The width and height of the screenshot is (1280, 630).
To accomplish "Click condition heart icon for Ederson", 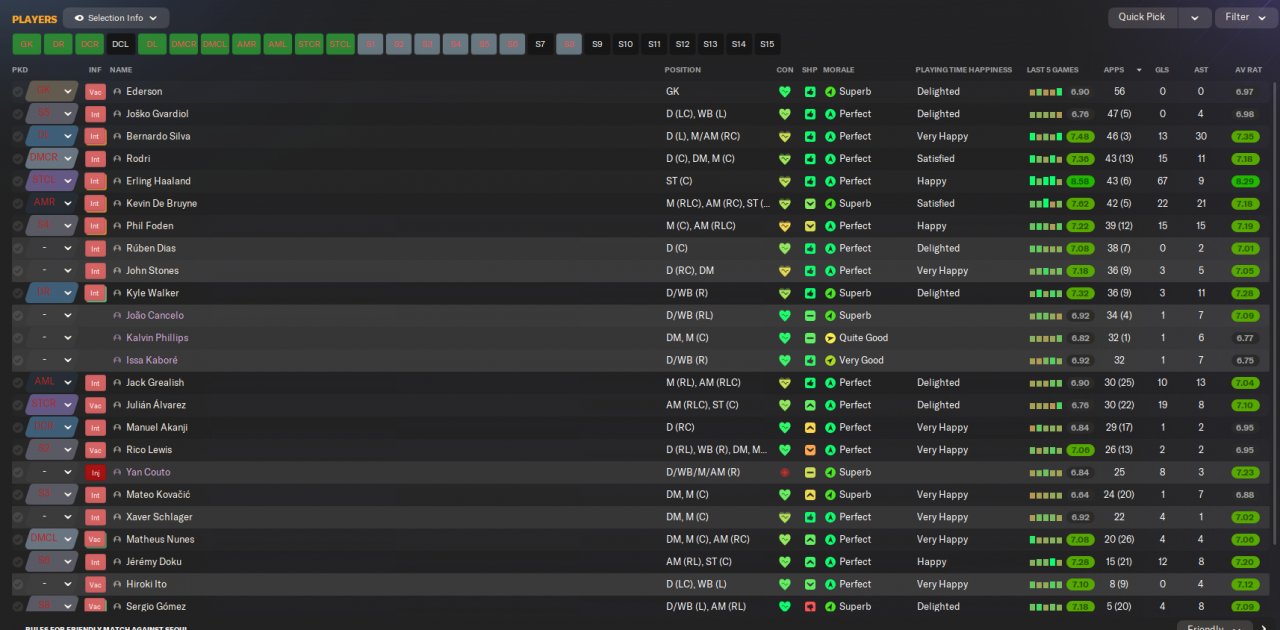I will [785, 91].
